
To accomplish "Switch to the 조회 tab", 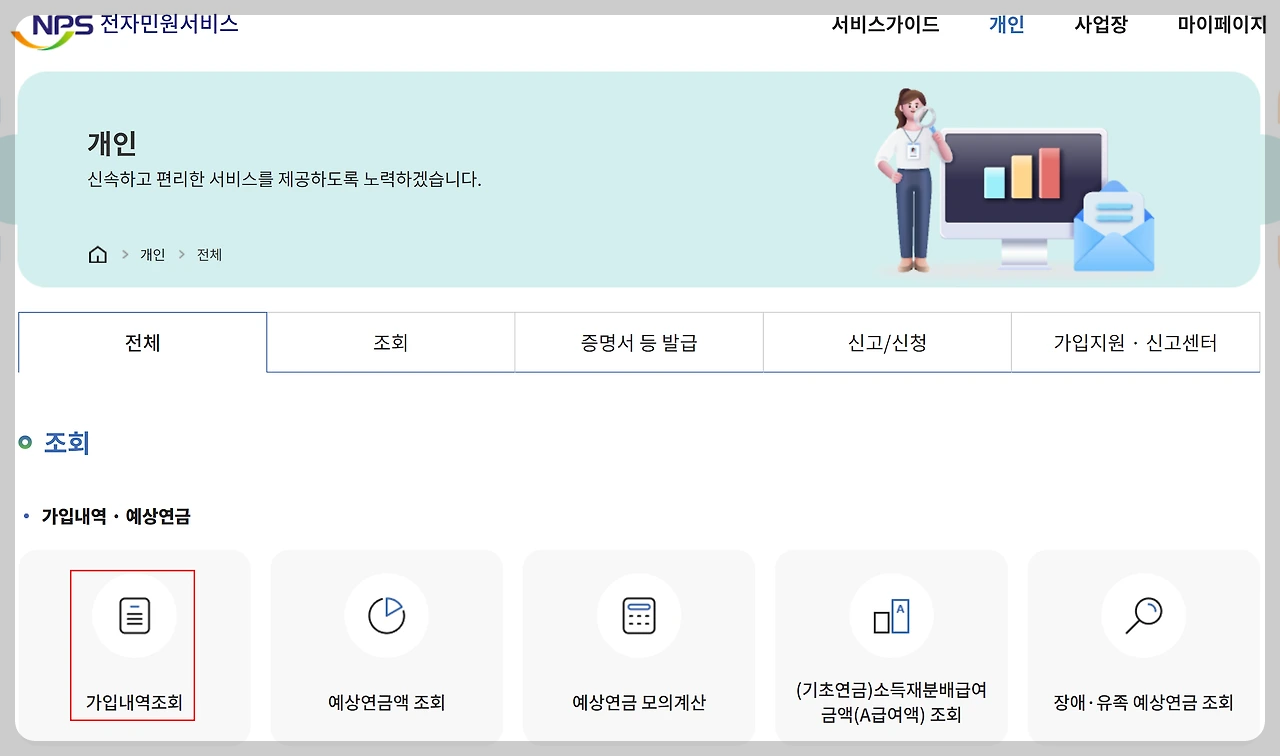I will click(x=390, y=342).
